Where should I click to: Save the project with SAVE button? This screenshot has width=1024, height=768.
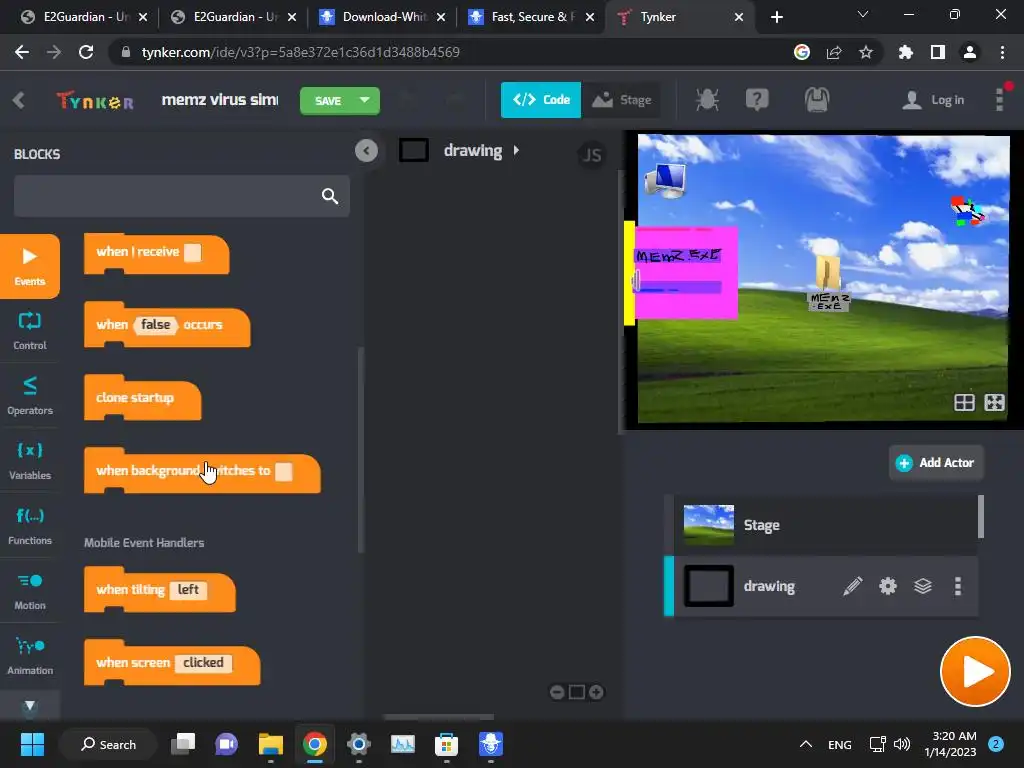(328, 101)
